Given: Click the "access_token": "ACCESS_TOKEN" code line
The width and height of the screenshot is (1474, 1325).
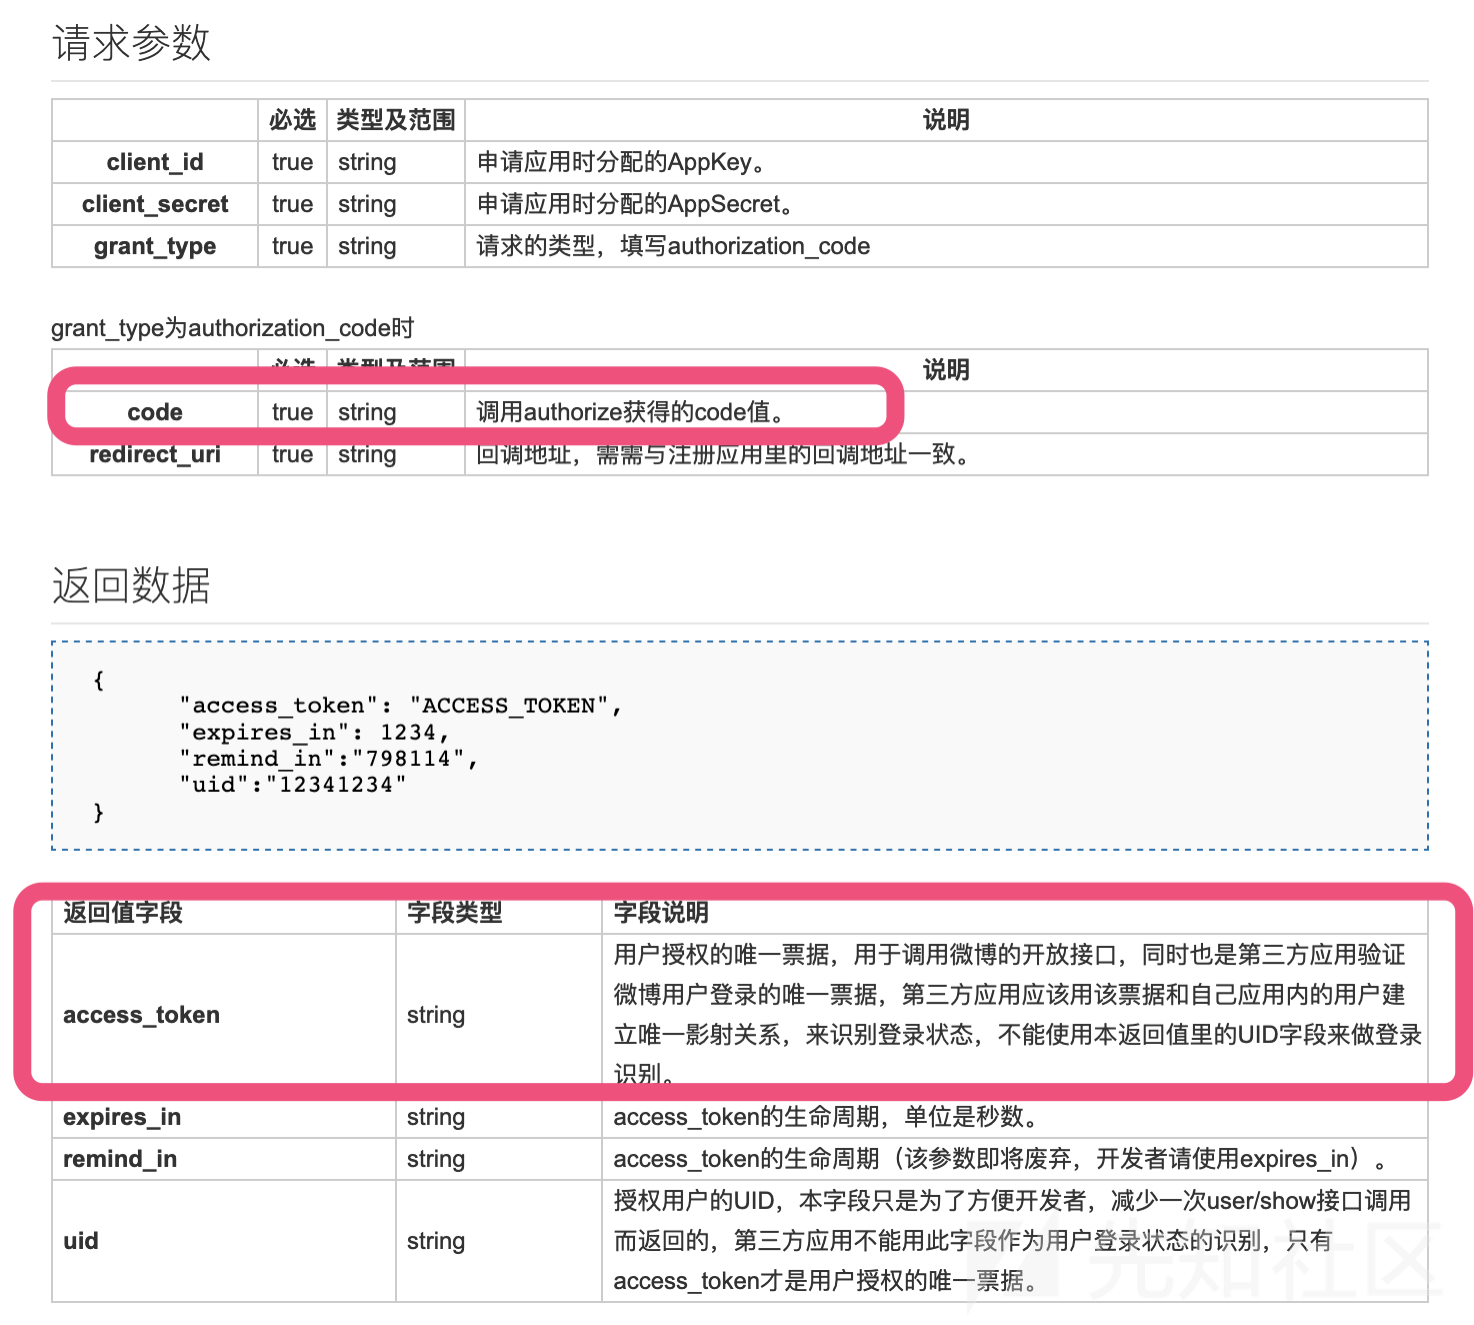Looking at the screenshot, I should pyautogui.click(x=400, y=706).
